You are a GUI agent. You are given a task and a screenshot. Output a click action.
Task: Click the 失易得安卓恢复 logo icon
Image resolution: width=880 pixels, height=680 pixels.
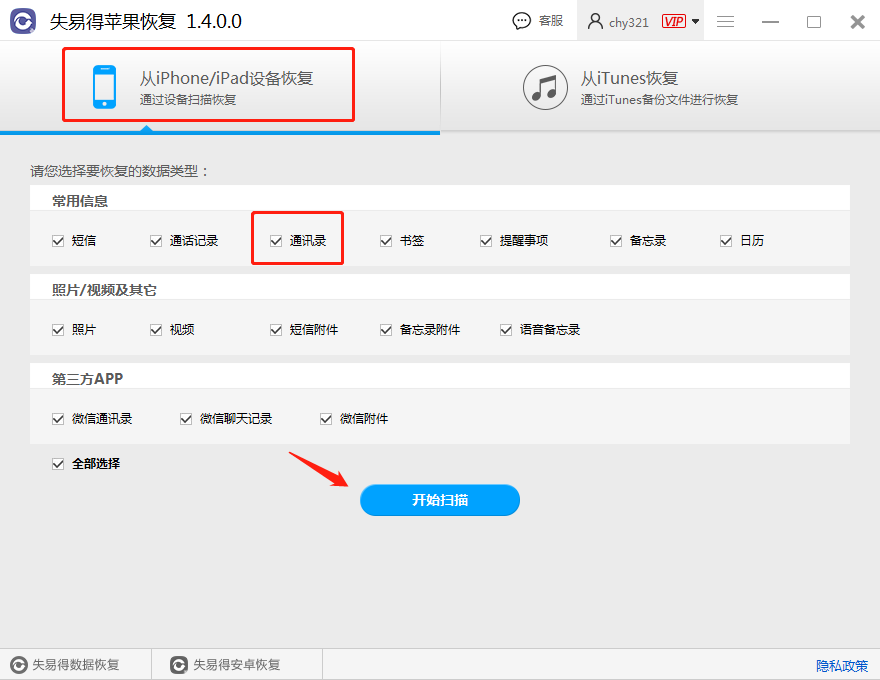click(178, 665)
